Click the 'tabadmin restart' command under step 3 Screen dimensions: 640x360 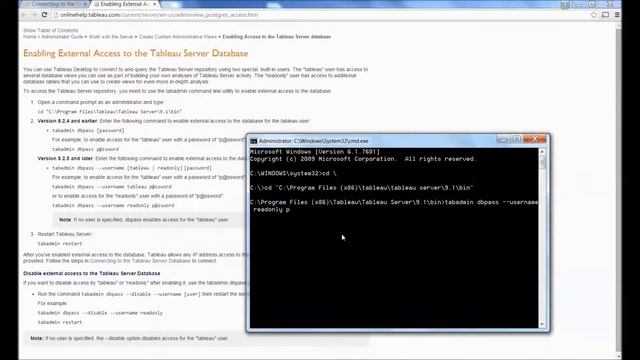[60, 244]
